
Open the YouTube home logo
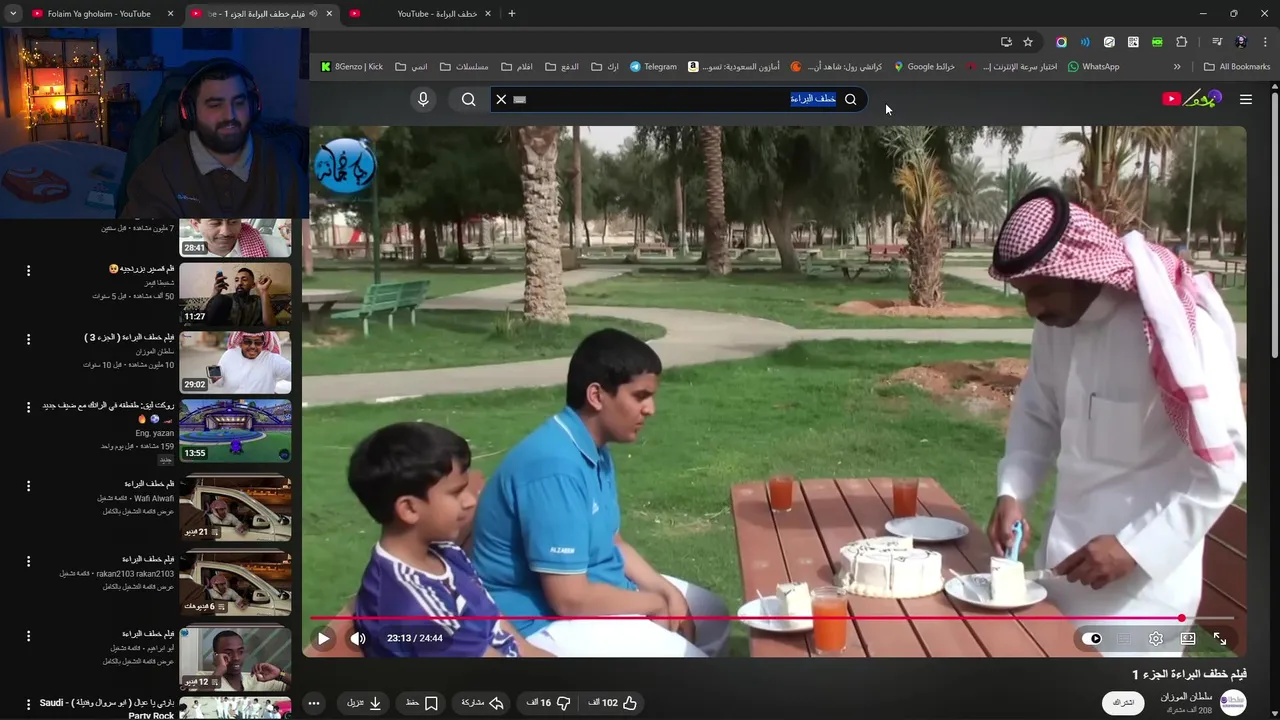click(x=1191, y=99)
